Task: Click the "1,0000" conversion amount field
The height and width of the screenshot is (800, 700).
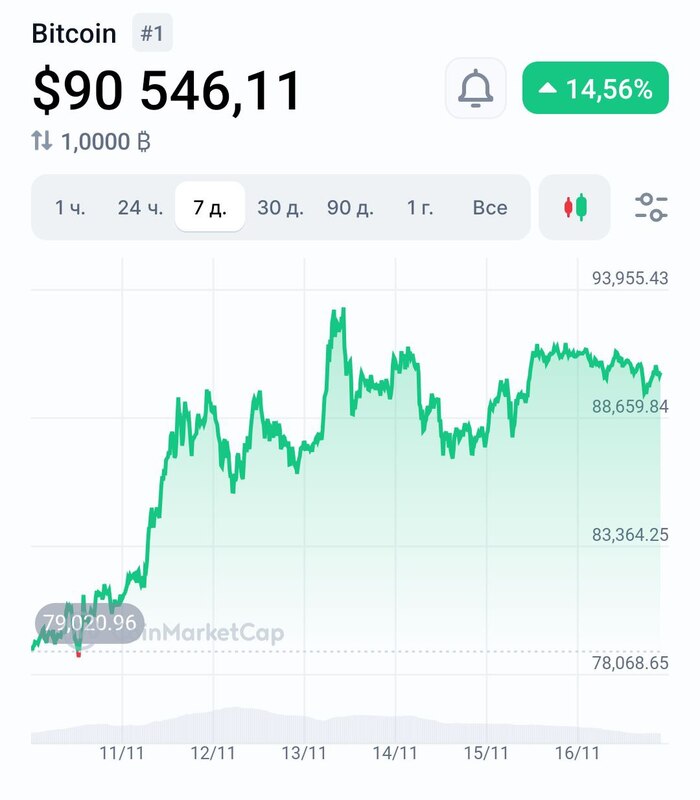Action: [97, 140]
